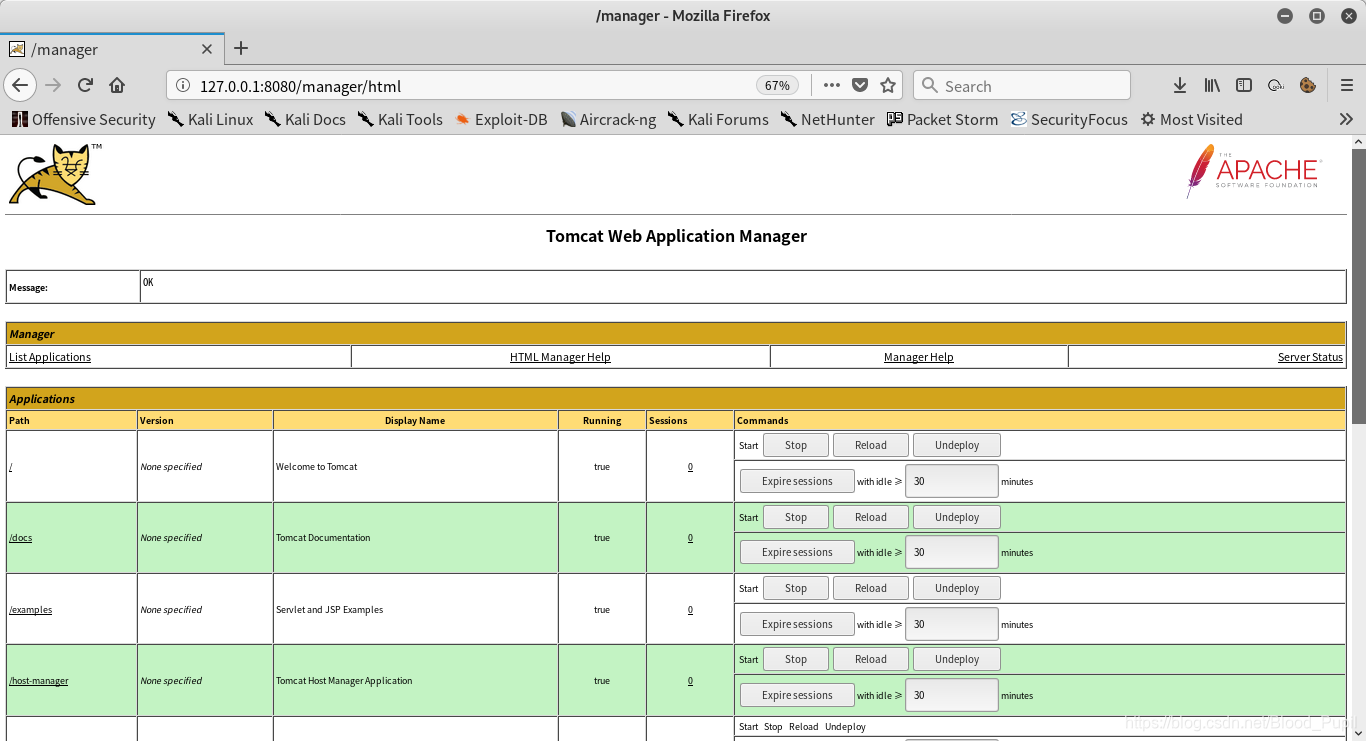The image size is (1366, 741).
Task: Open Packet Storm bookmark
Action: tap(942, 119)
